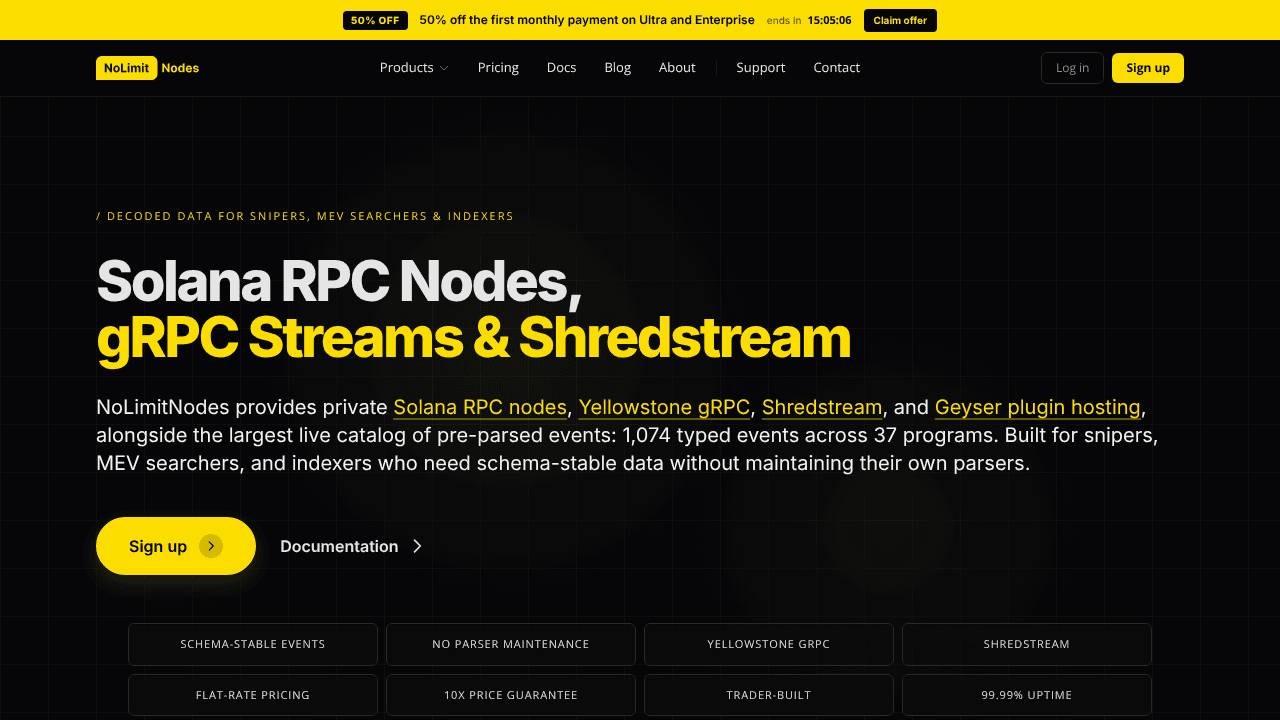Screen dimensions: 1280x720
Task: Open the Yellowstone gRPC link
Action: pyautogui.click(x=664, y=408)
